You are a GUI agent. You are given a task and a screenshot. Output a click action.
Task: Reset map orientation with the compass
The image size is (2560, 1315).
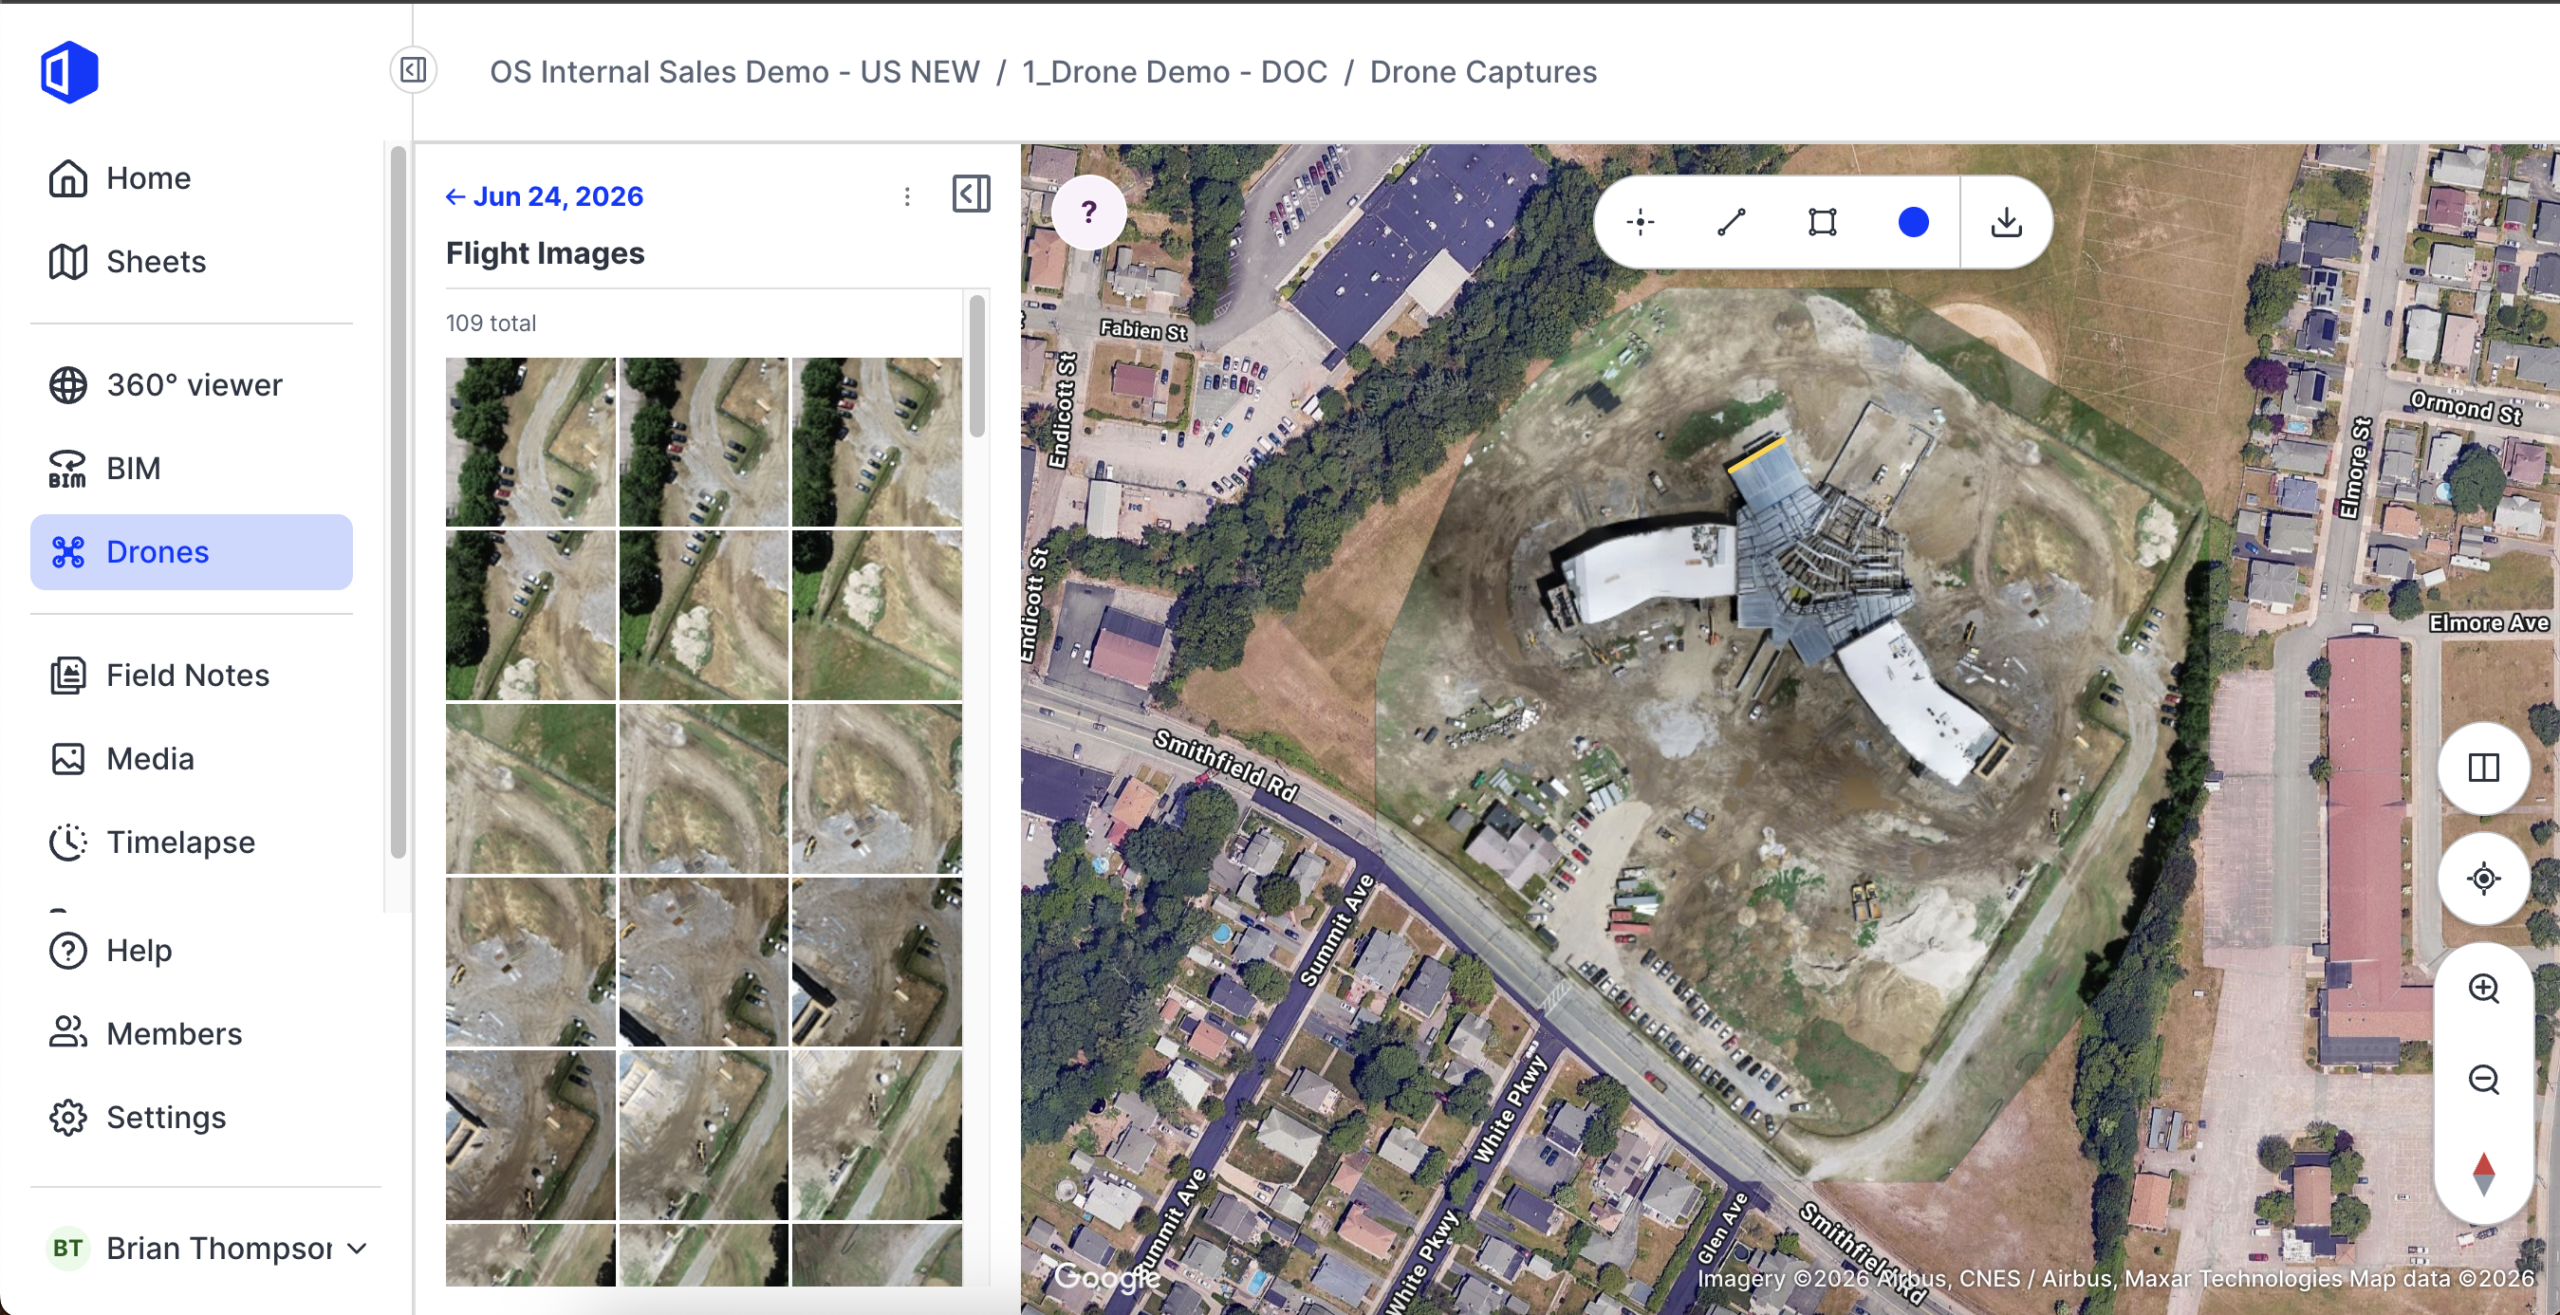2484,1174
